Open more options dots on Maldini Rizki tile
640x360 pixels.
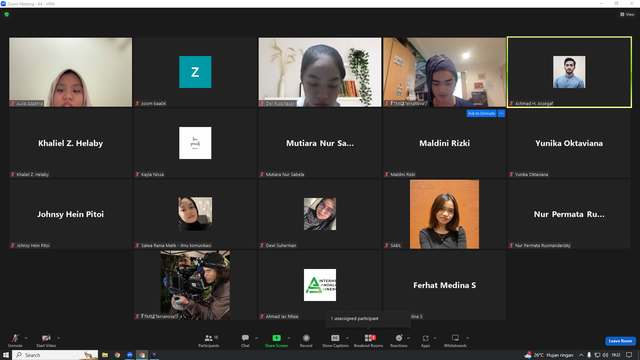(502, 113)
